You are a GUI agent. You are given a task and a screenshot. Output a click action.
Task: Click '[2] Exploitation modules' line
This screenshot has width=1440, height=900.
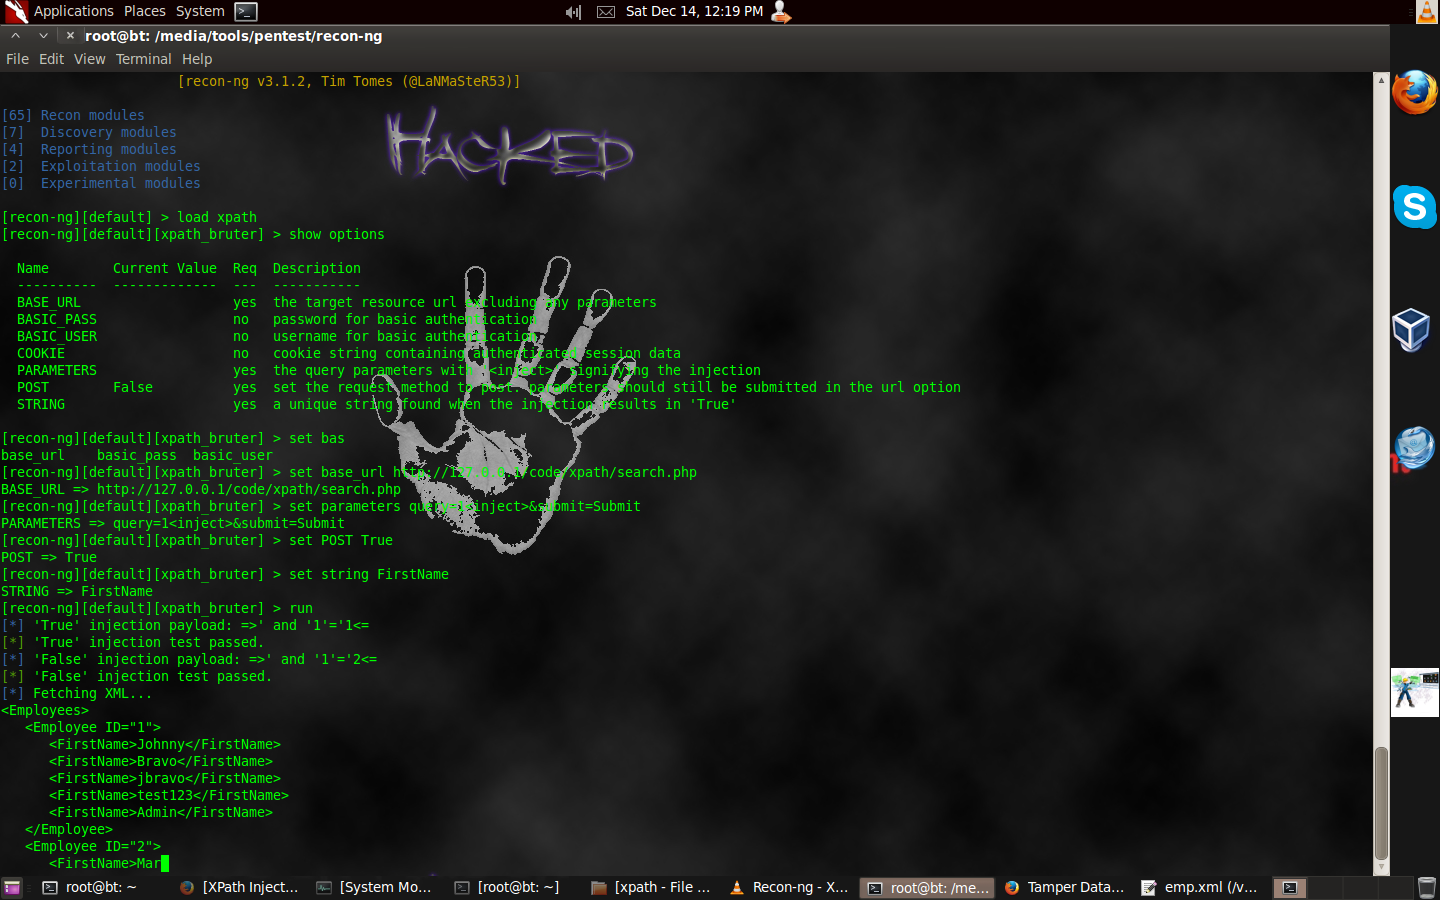pos(101,166)
